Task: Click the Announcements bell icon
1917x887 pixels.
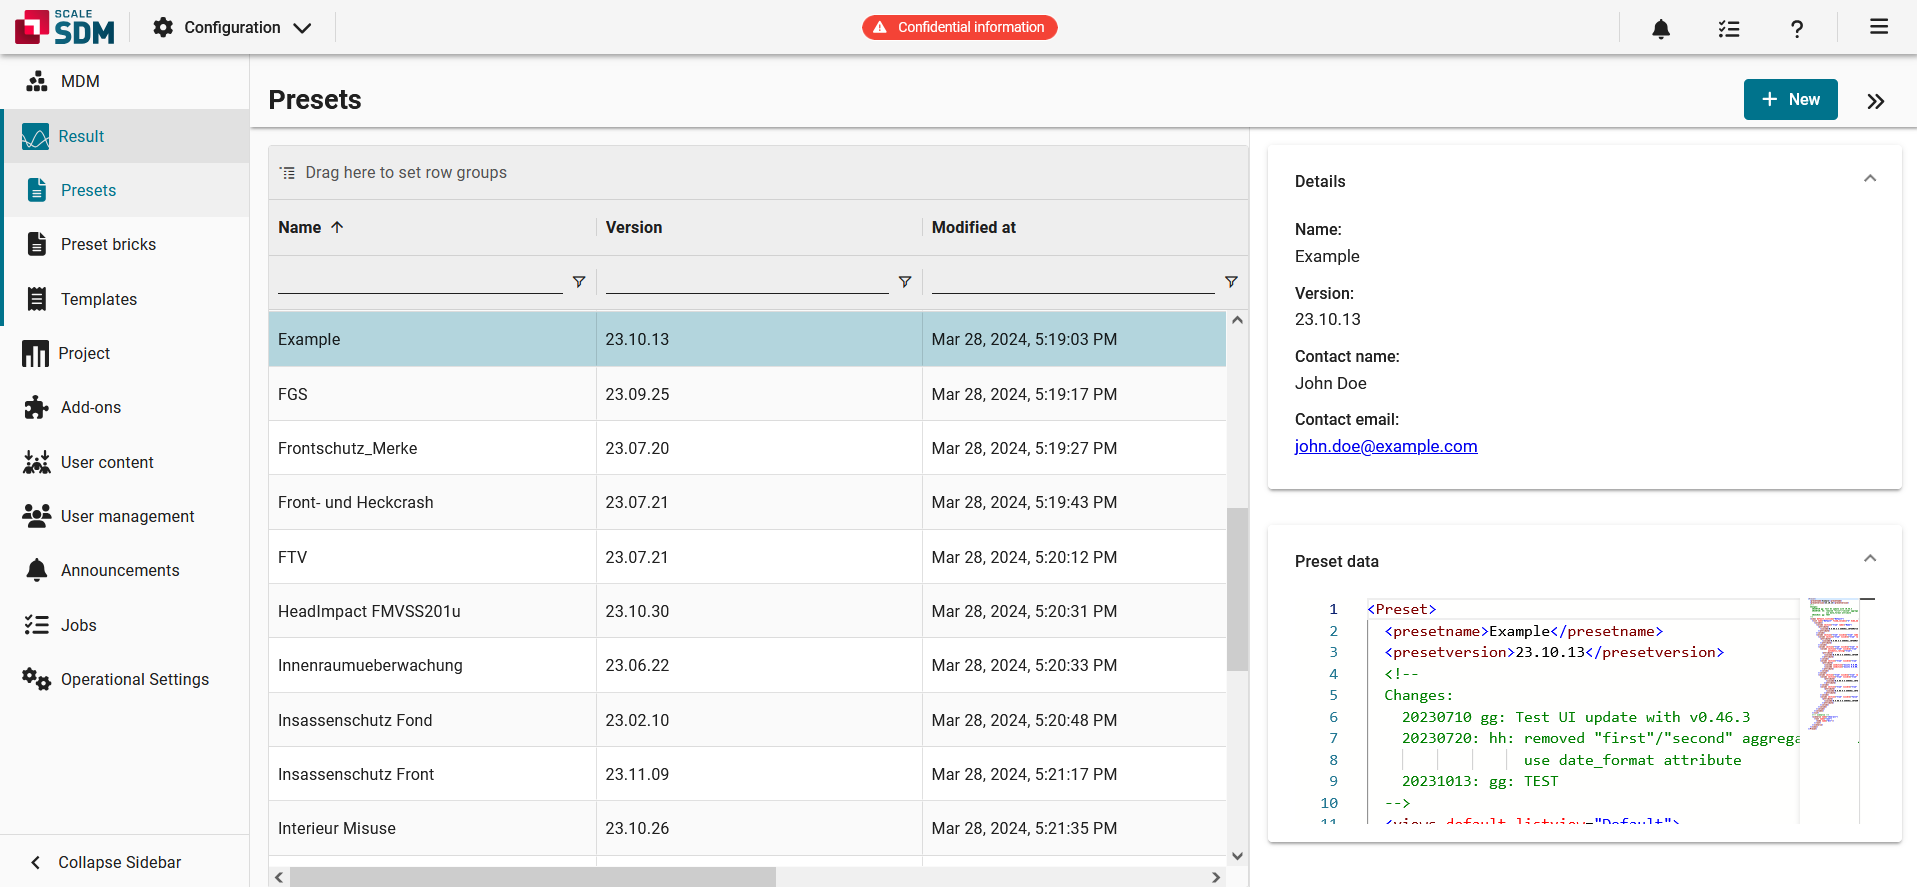Action: click(37, 570)
